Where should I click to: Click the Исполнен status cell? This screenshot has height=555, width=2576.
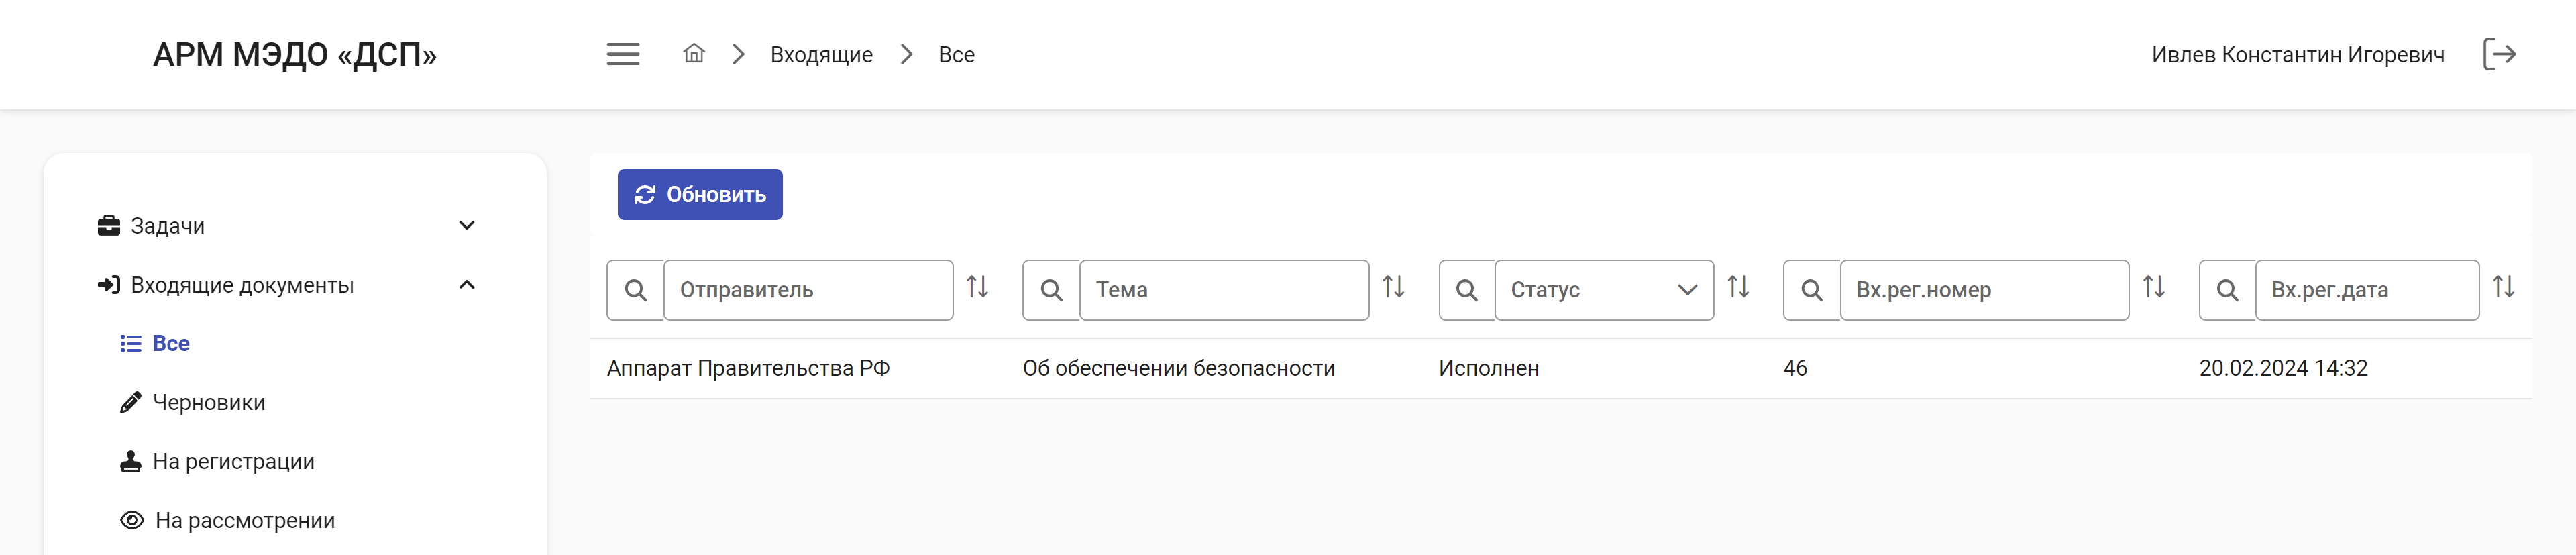pyautogui.click(x=1488, y=369)
